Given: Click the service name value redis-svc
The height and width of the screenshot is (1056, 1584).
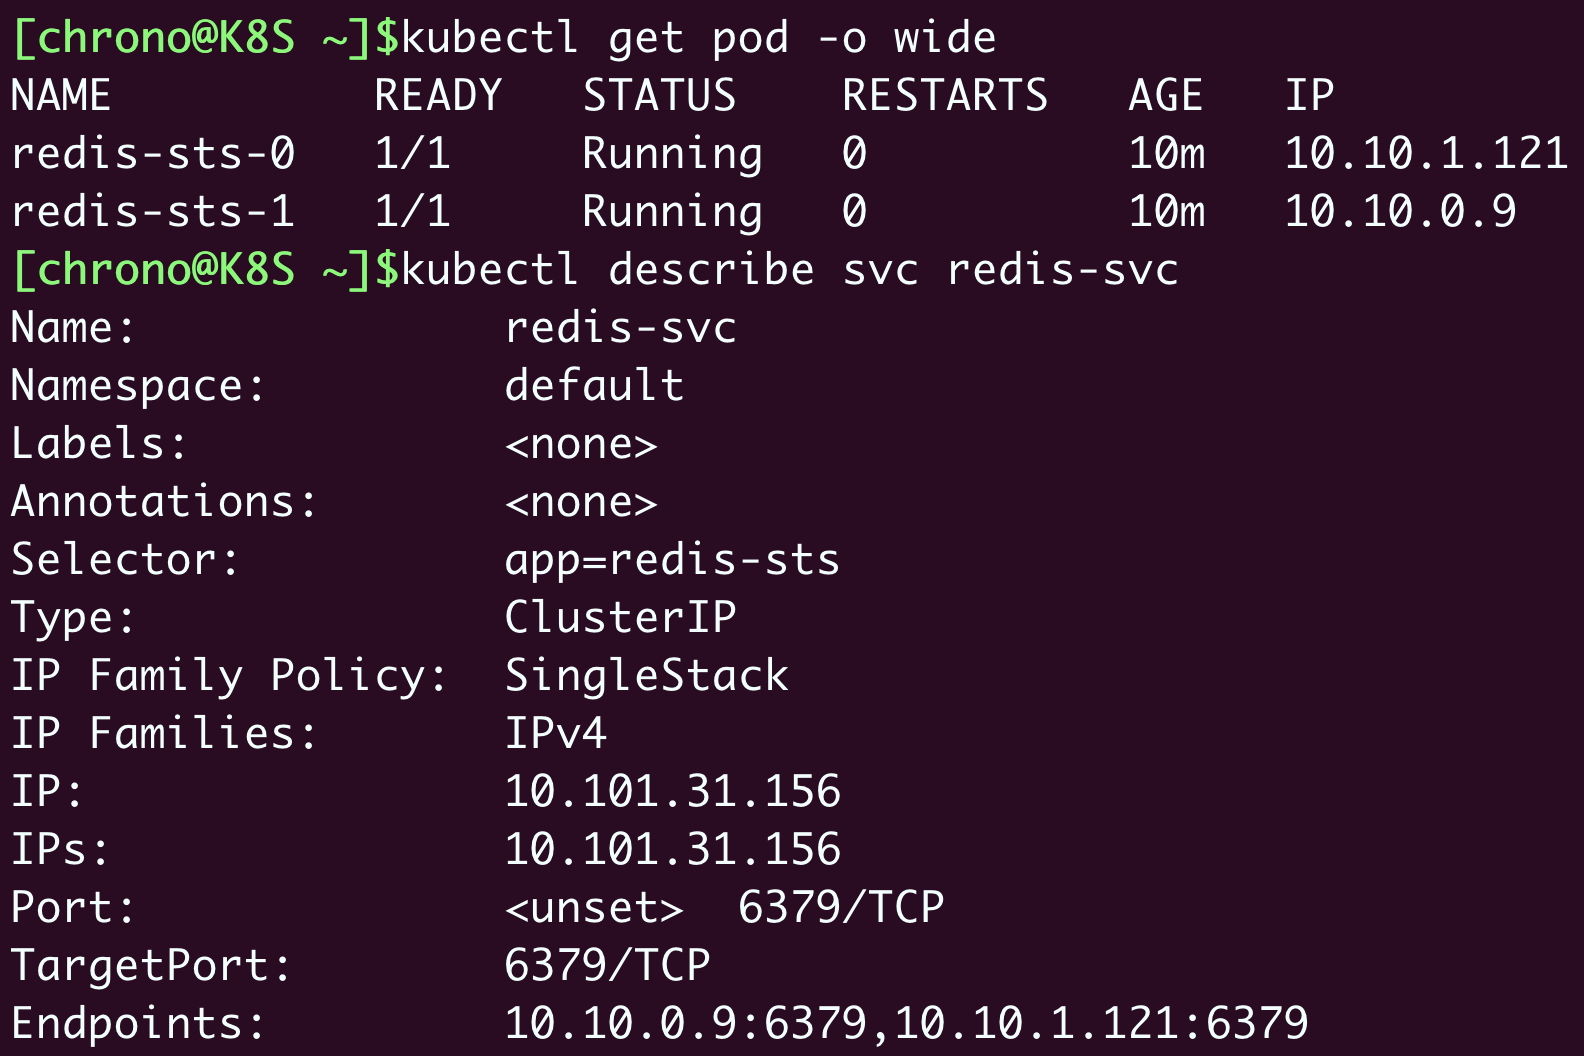Looking at the screenshot, I should click(x=620, y=328).
